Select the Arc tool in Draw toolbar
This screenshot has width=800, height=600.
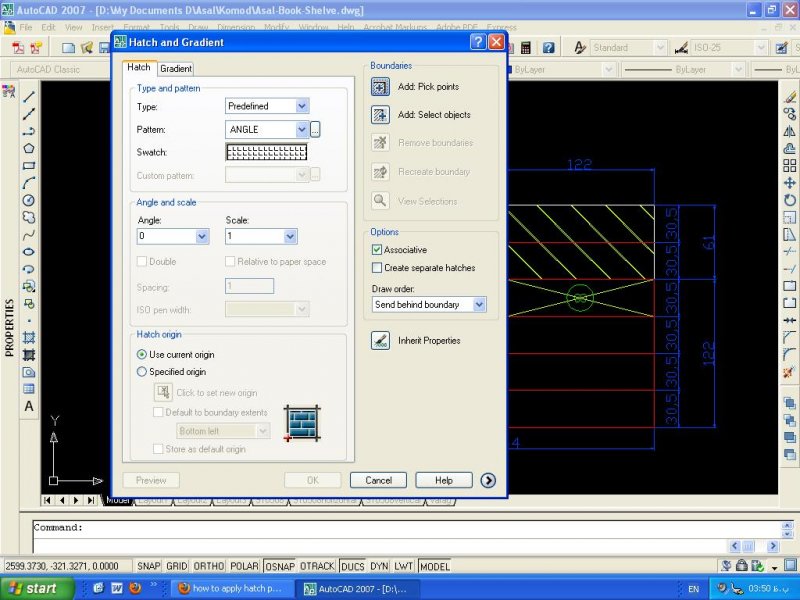(29, 183)
